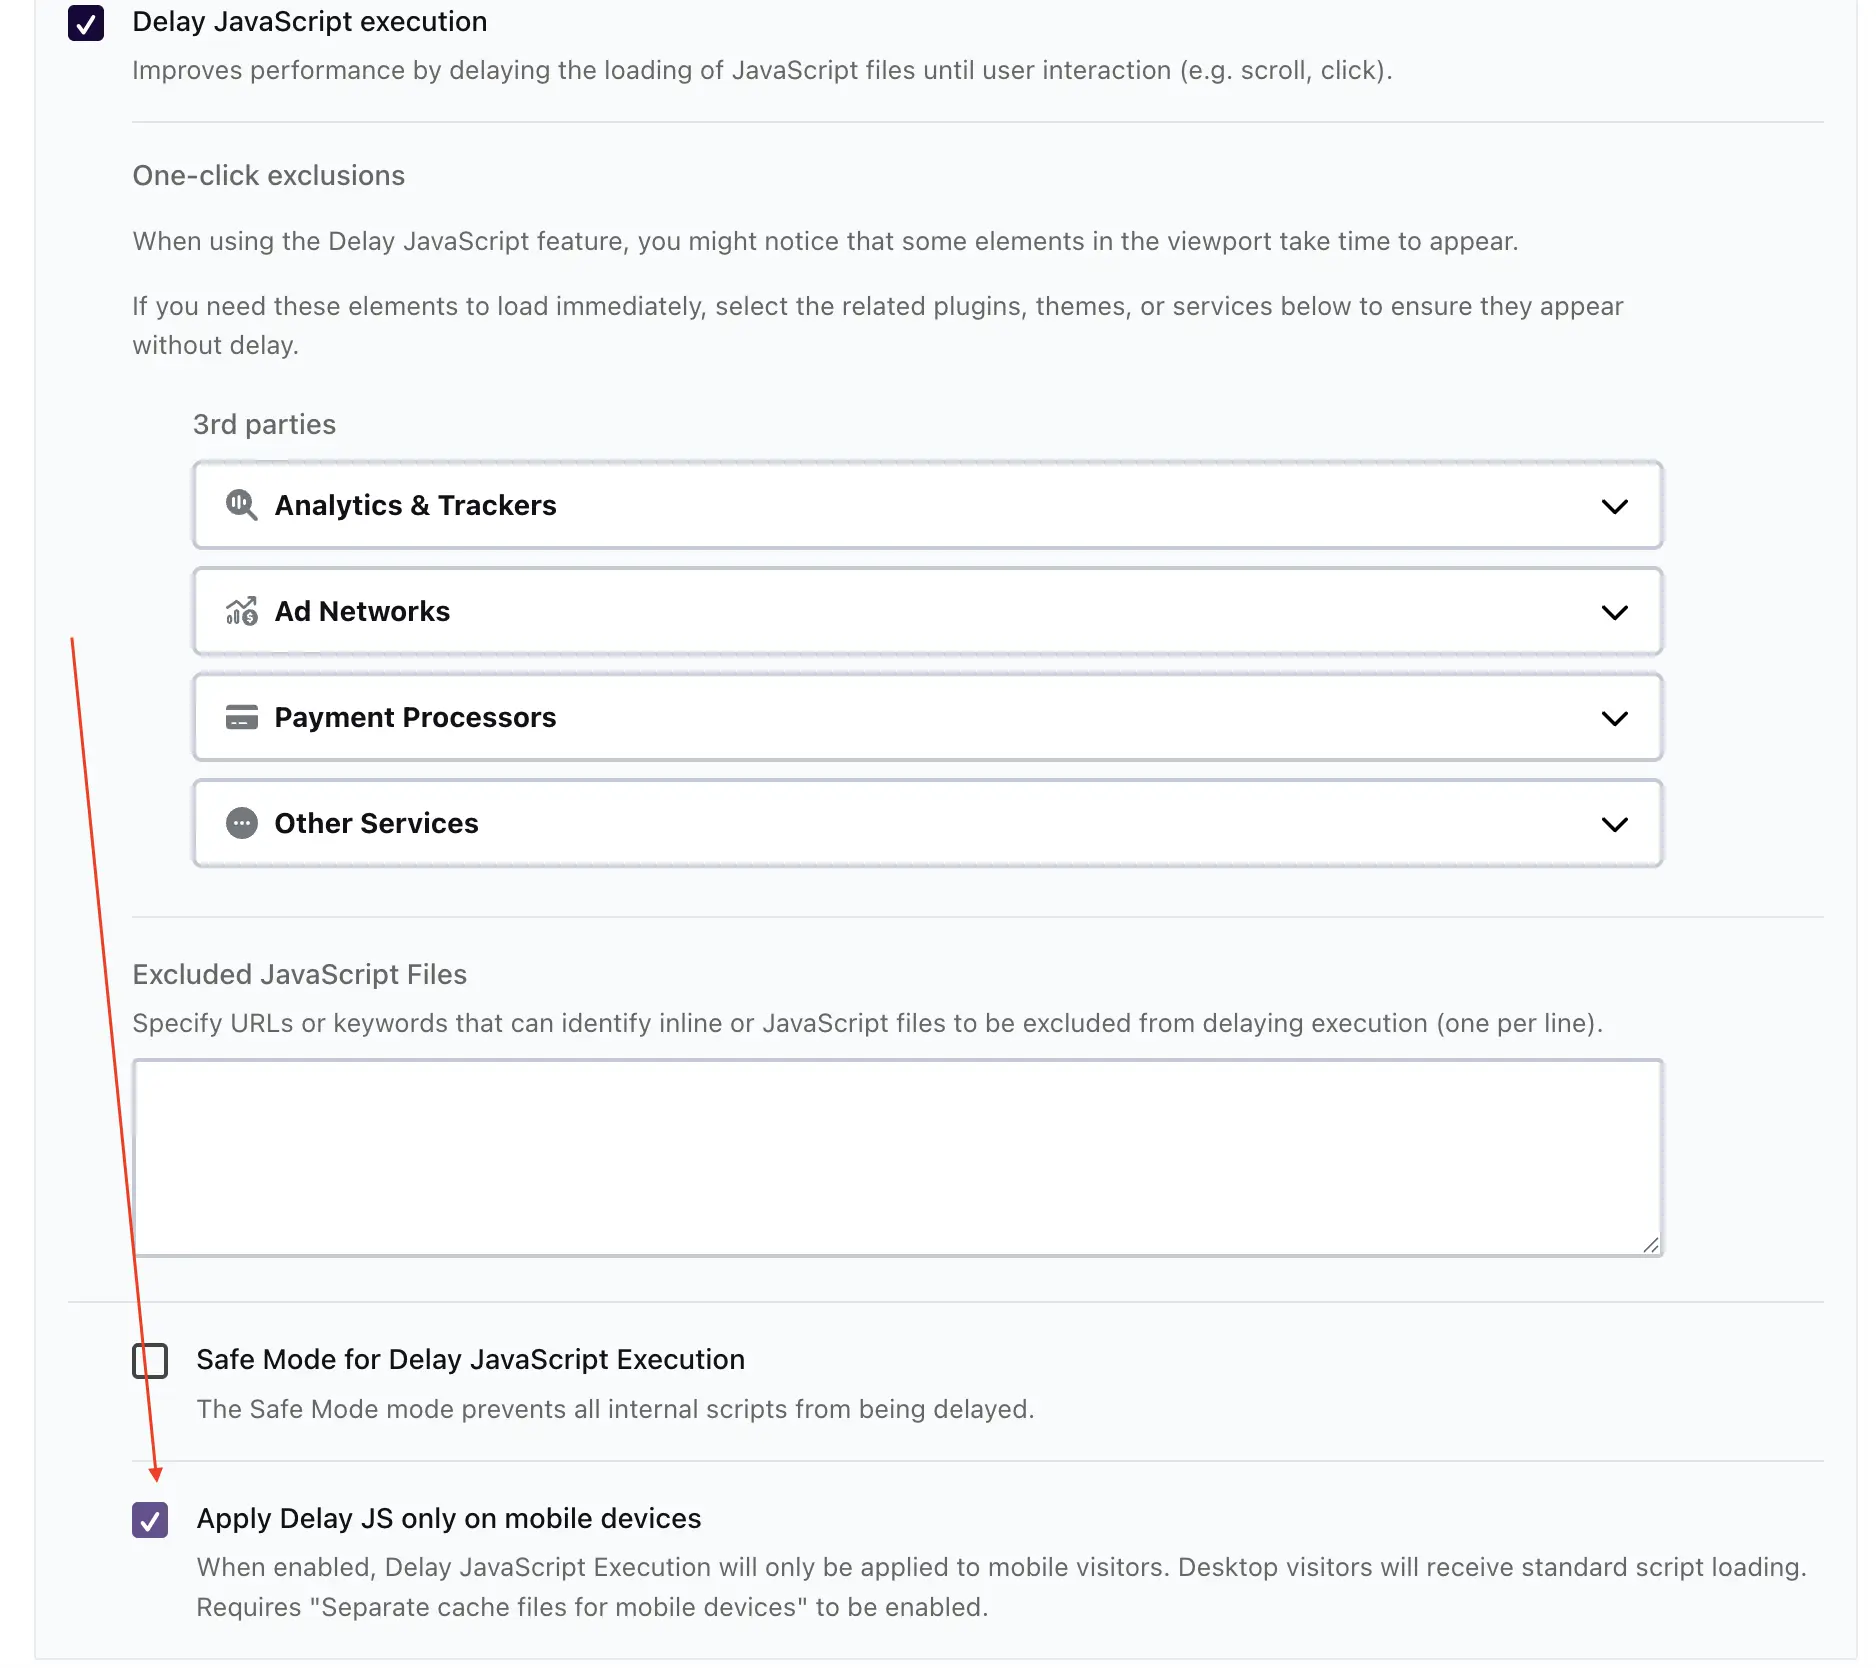Select the Other Services title text
The image size is (1876, 1668).
coord(376,823)
